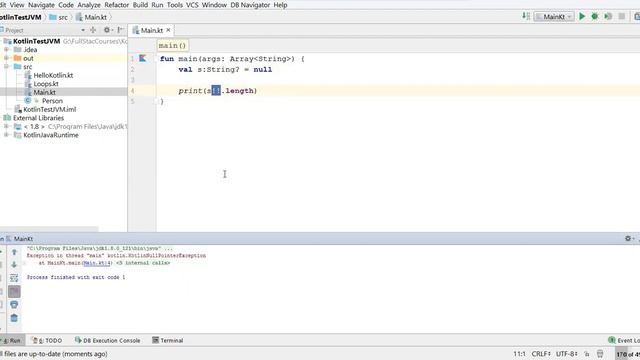Open the DB Navigator menu
Viewport: 640px width, 360px height.
click(250, 5)
